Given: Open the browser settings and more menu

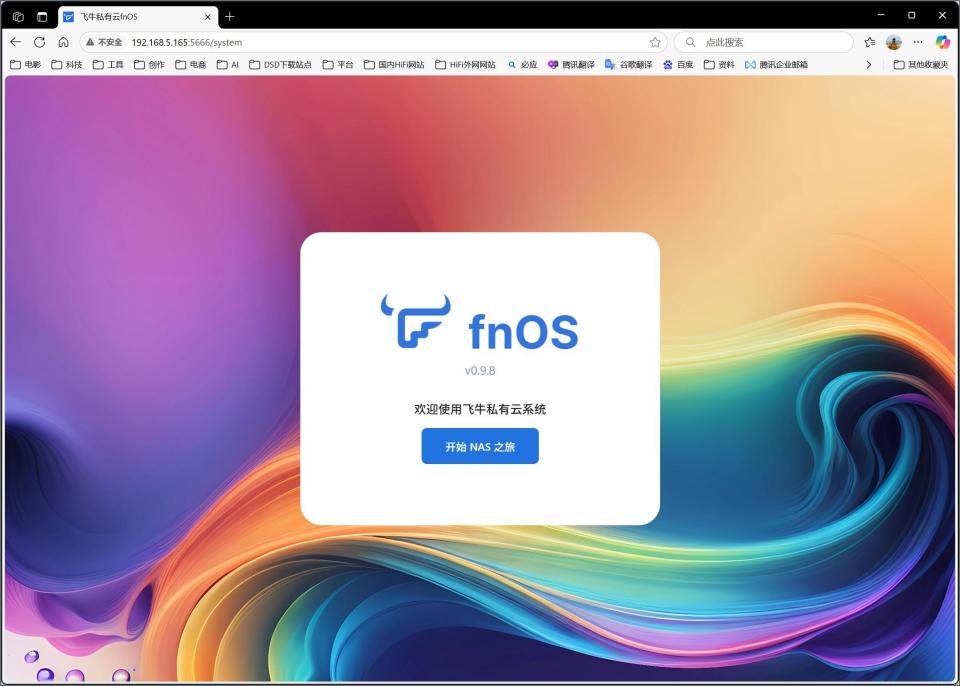Looking at the screenshot, I should pyautogui.click(x=918, y=42).
